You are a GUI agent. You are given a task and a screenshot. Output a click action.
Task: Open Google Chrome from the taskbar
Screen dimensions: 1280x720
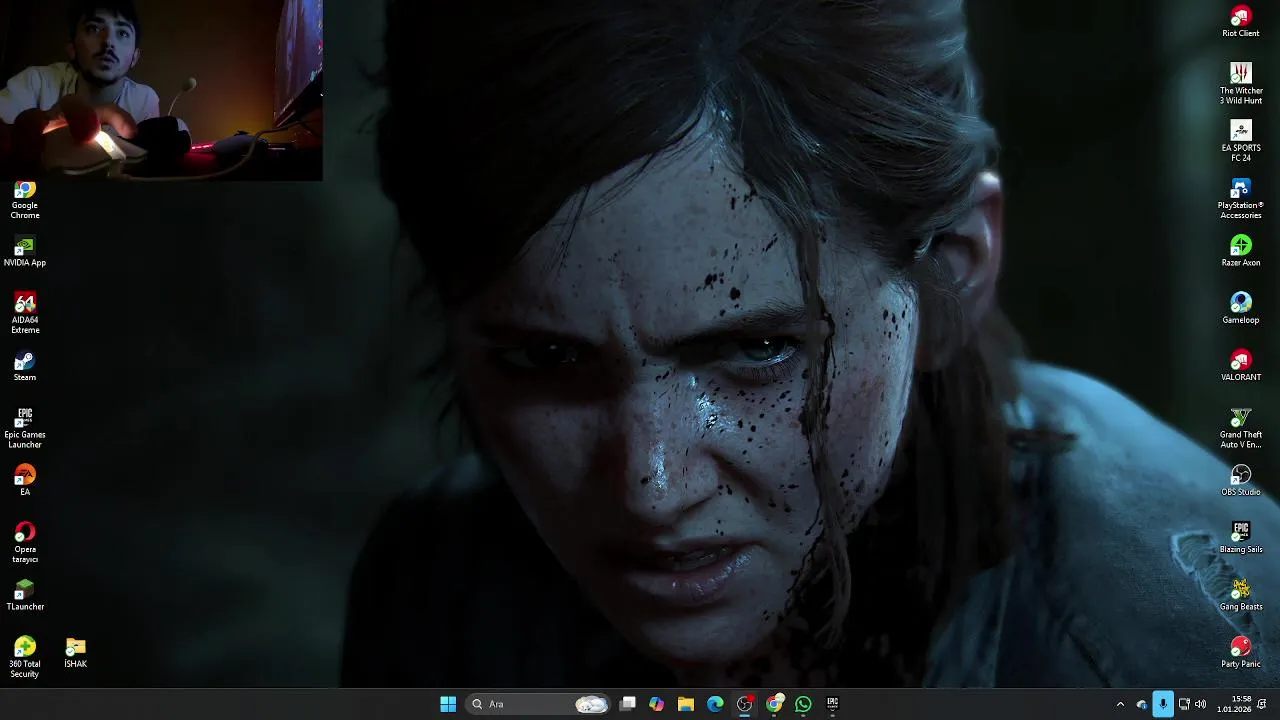pyautogui.click(x=774, y=704)
